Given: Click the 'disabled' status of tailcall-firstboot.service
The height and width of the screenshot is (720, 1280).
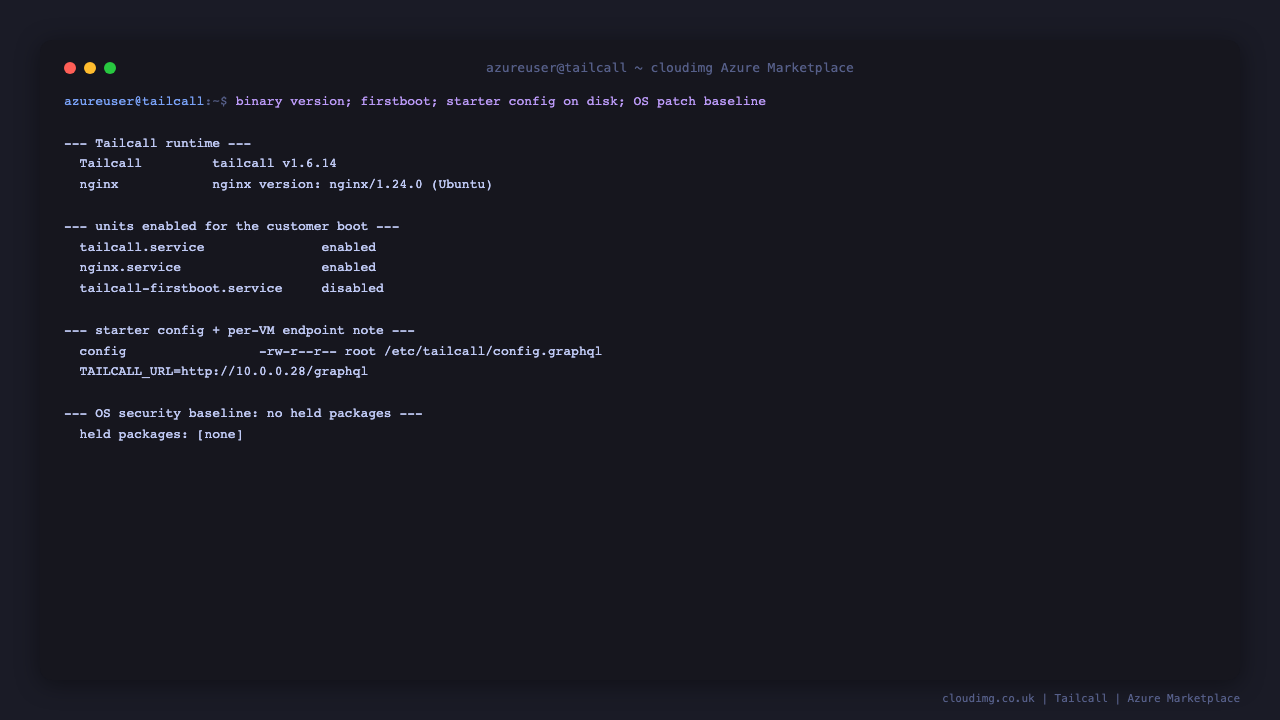Looking at the screenshot, I should pyautogui.click(x=352, y=288).
